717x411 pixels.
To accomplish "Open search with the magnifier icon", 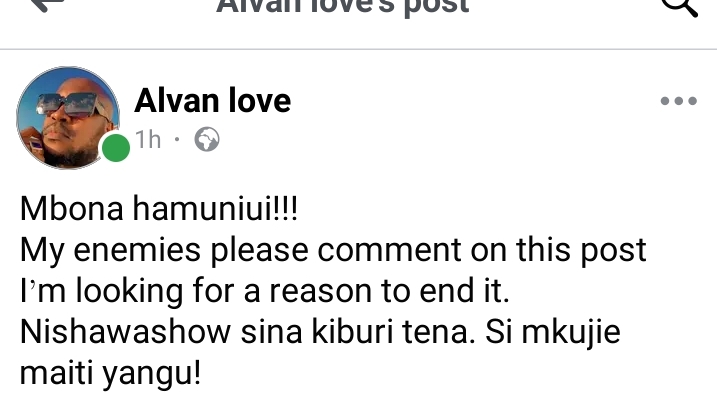I will (x=680, y=6).
